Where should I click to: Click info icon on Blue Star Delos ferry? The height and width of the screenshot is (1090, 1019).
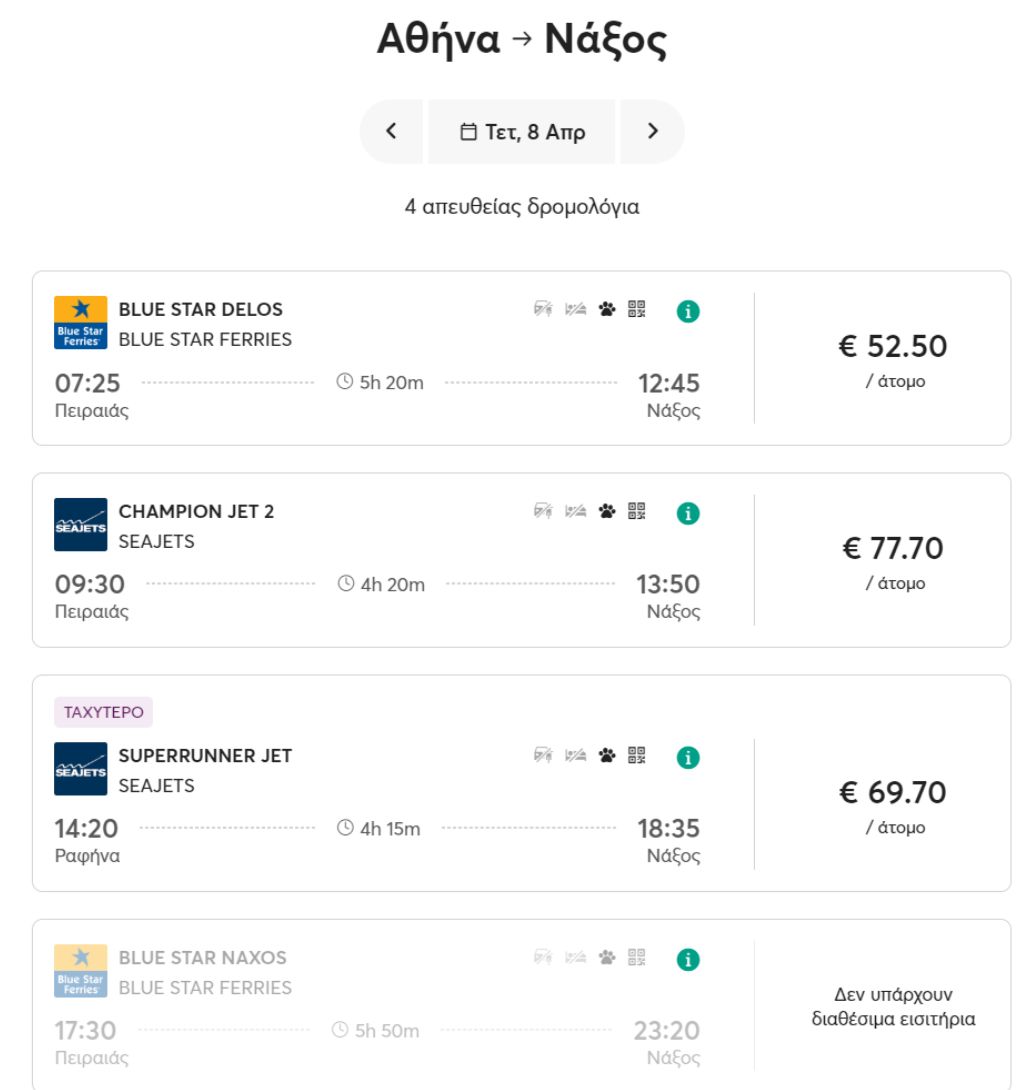click(x=688, y=311)
